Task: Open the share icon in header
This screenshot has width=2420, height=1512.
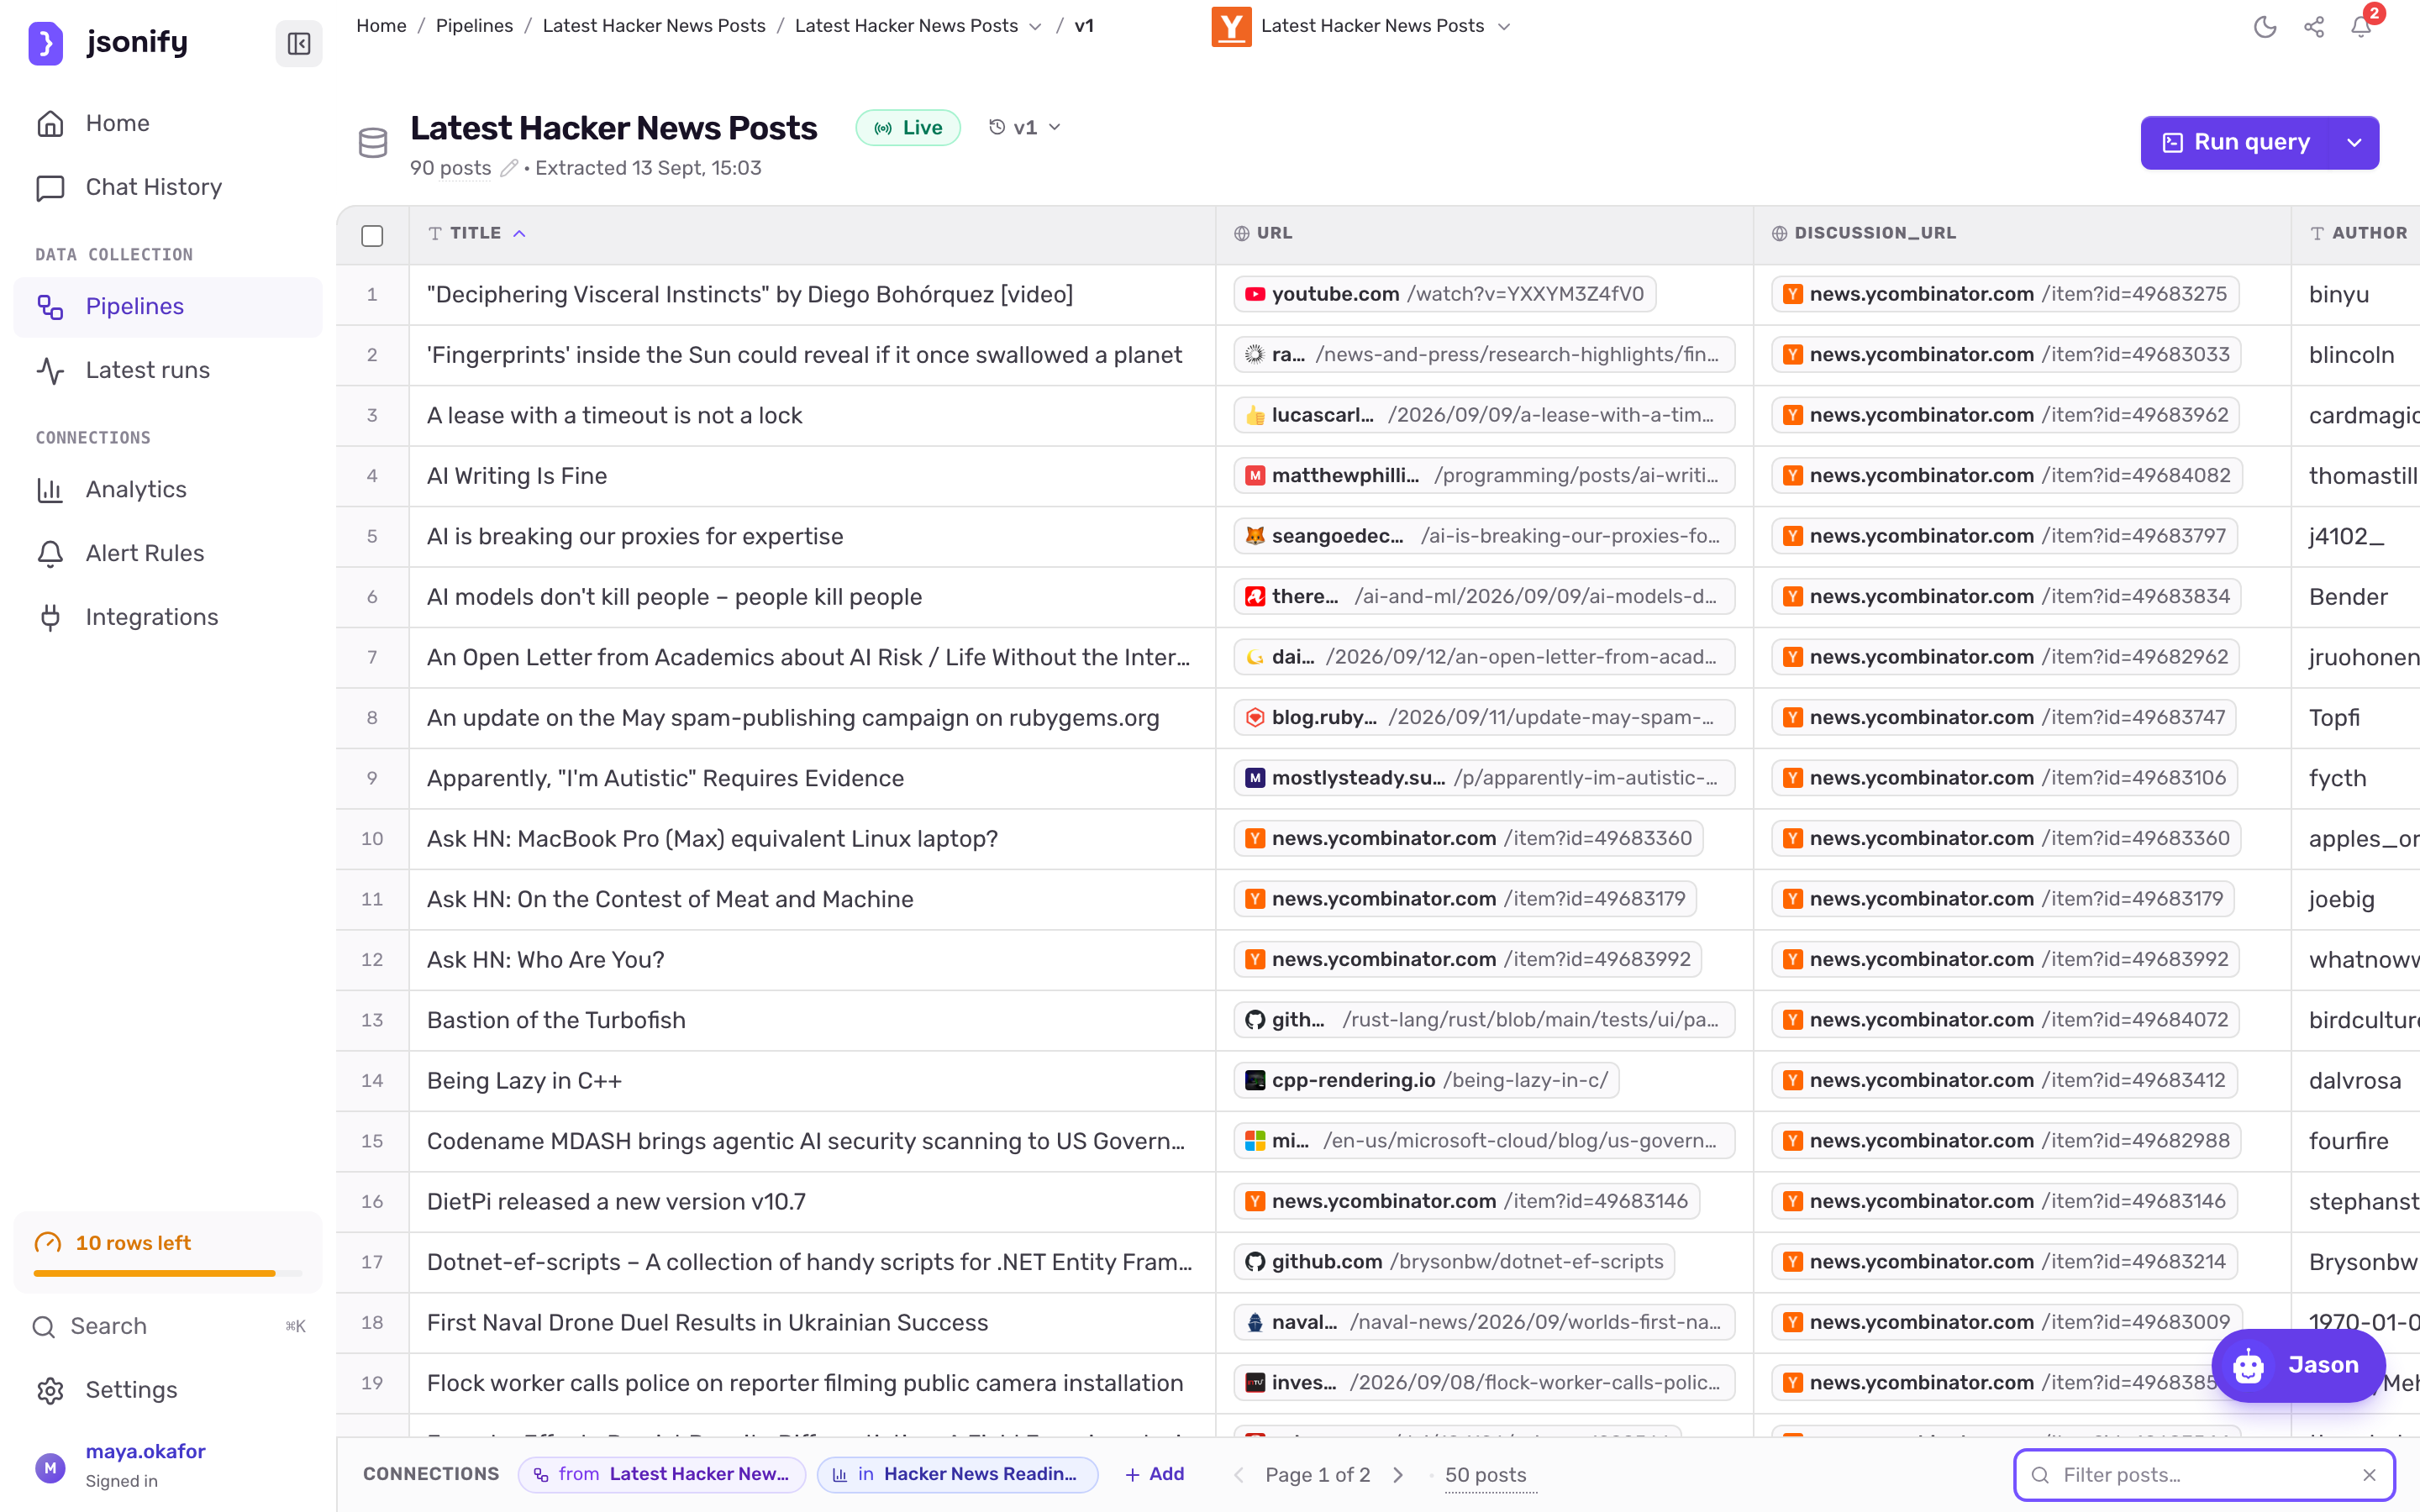Action: pos(2314,27)
